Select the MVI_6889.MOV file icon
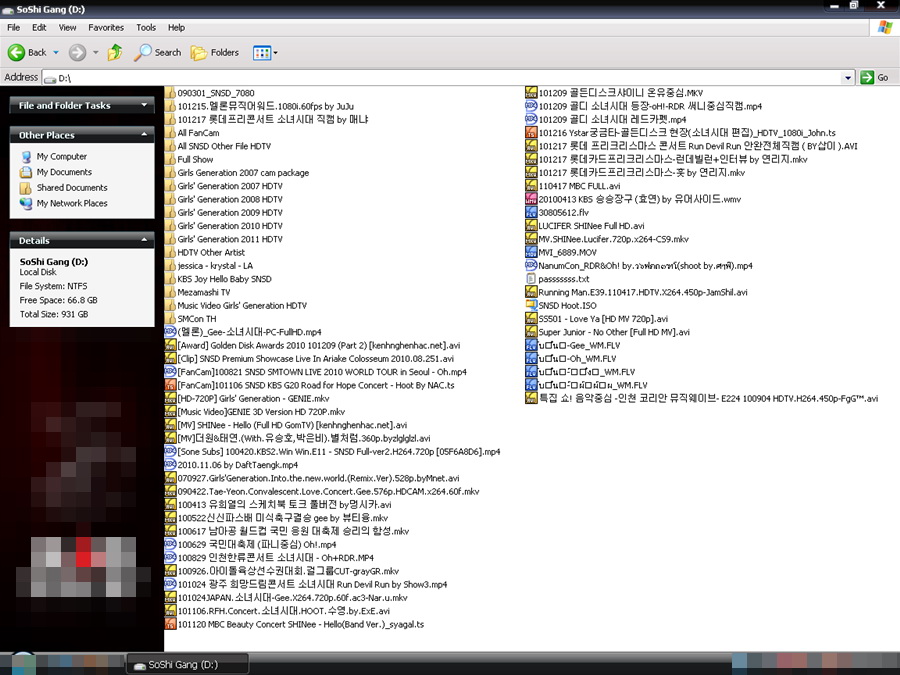Image resolution: width=900 pixels, height=675 pixels. pos(531,252)
